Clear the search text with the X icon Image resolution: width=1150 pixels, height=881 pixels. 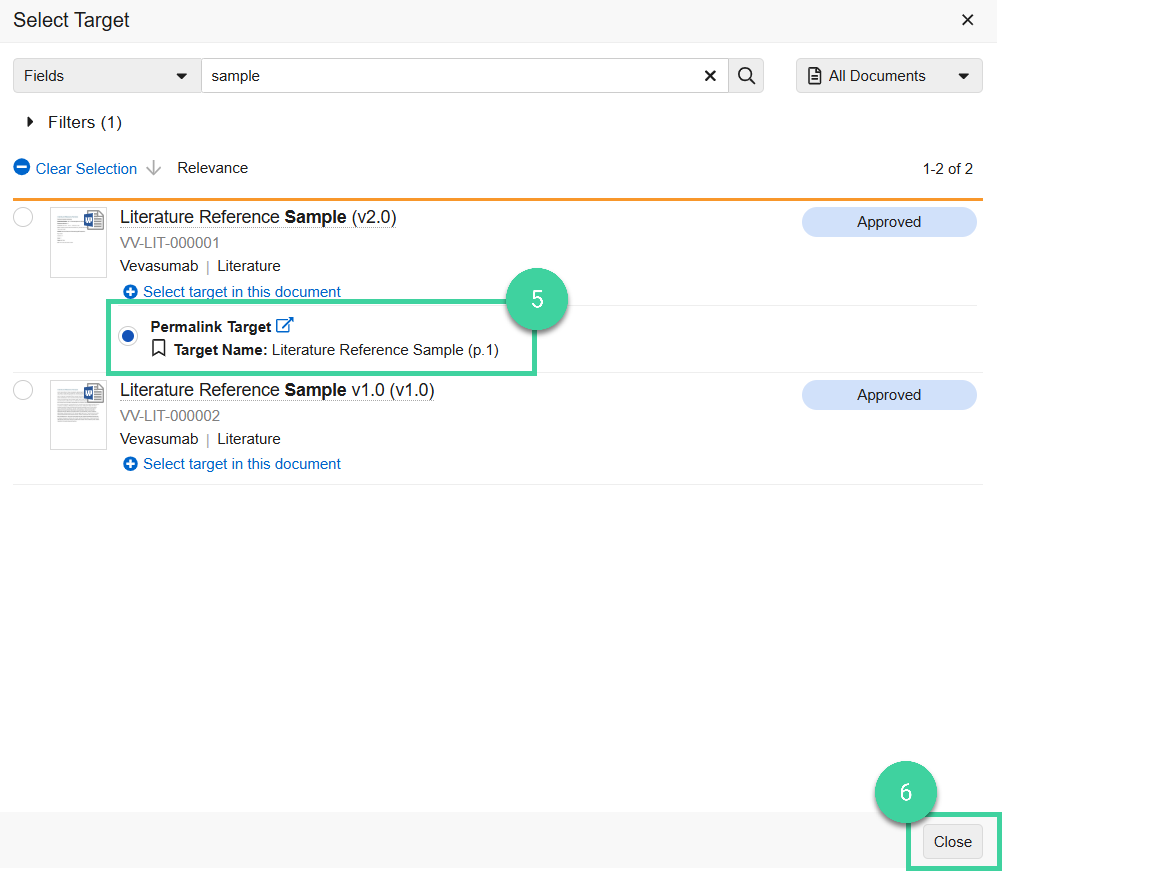tap(710, 76)
